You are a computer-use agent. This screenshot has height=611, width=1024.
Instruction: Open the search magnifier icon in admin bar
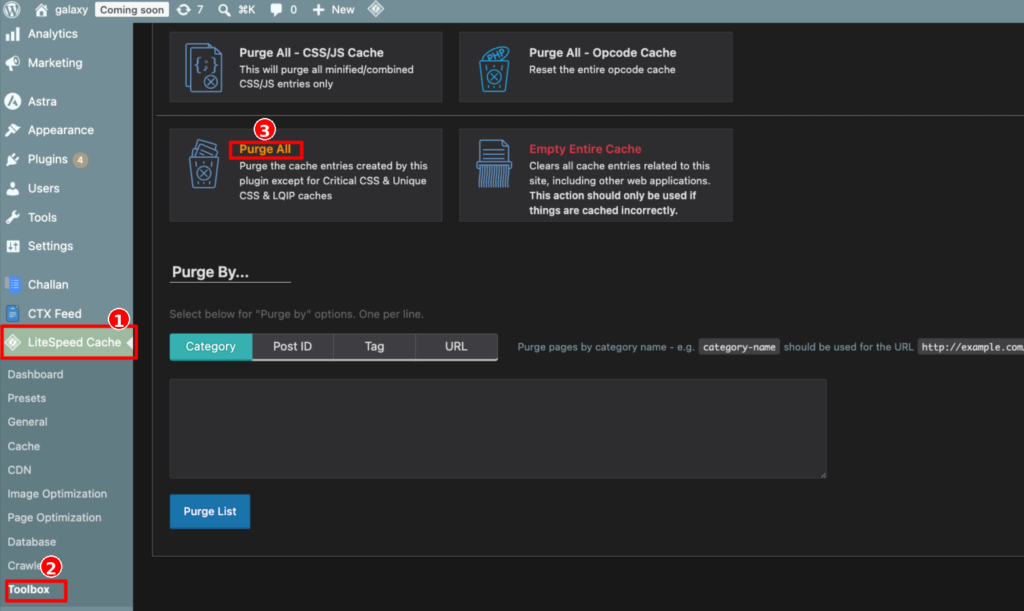(x=224, y=10)
